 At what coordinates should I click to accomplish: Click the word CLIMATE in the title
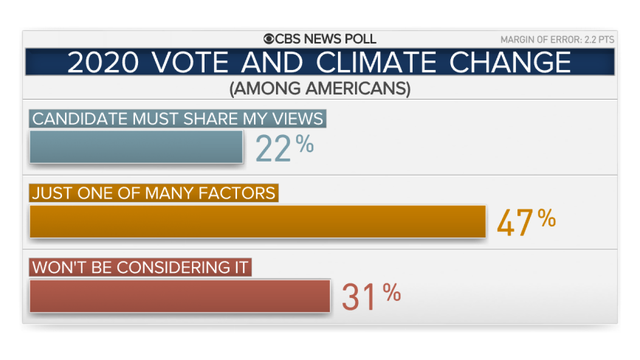point(377,62)
